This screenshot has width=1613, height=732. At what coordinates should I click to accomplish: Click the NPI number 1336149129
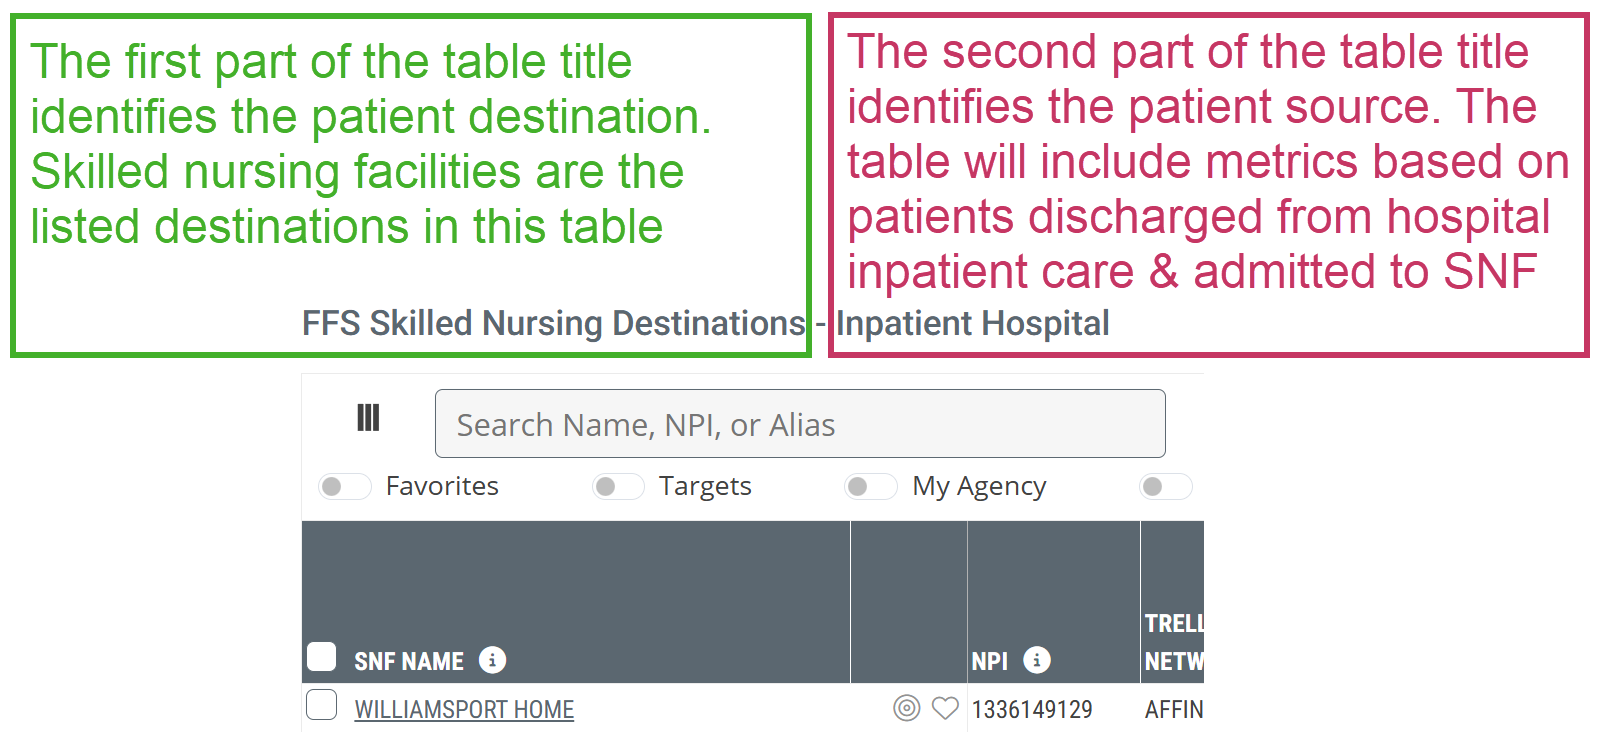coord(1032,709)
